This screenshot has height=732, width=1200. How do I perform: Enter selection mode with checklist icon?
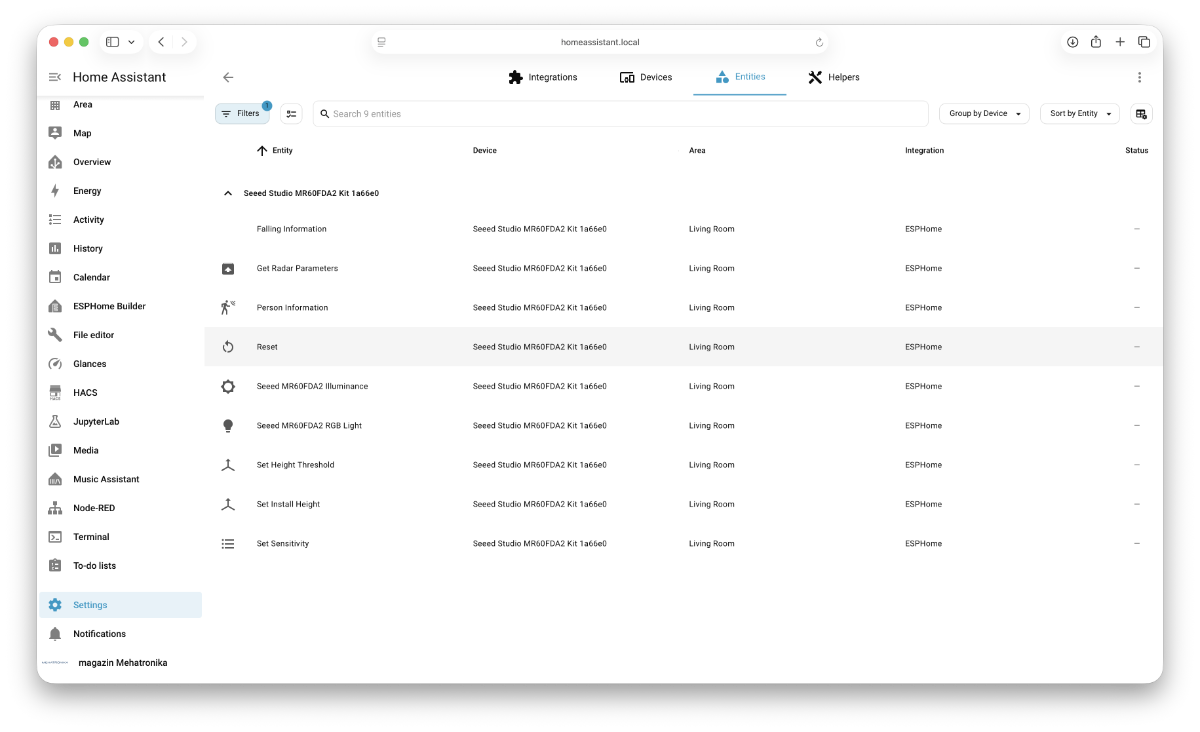[x=291, y=114]
